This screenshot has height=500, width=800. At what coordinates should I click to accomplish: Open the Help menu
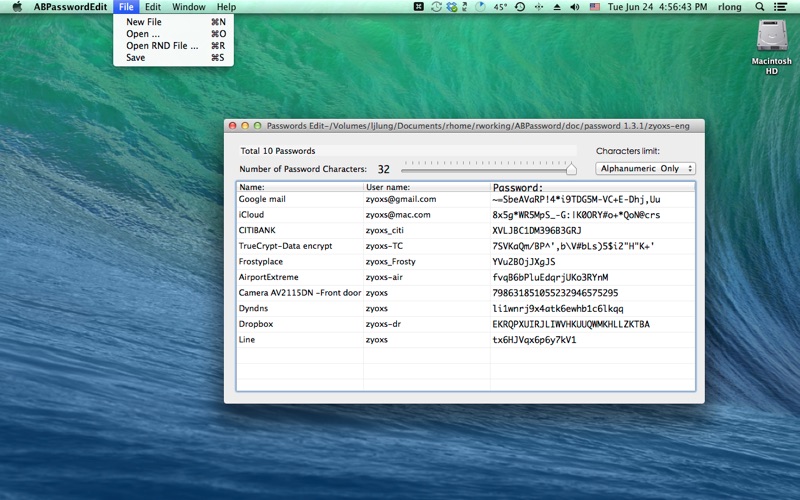point(226,7)
